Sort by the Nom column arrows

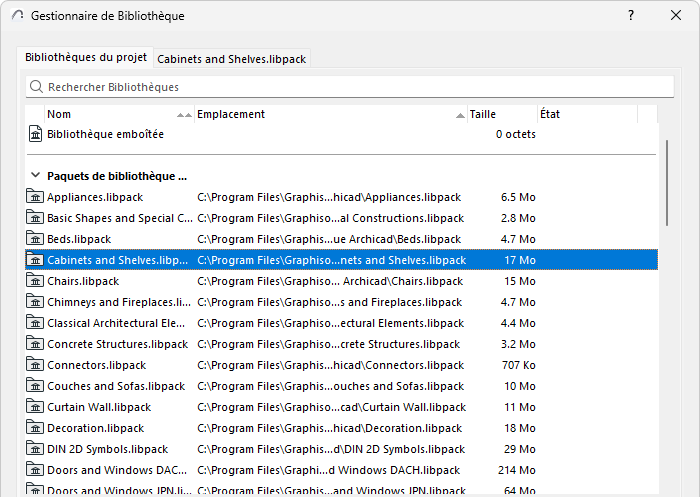(x=184, y=115)
